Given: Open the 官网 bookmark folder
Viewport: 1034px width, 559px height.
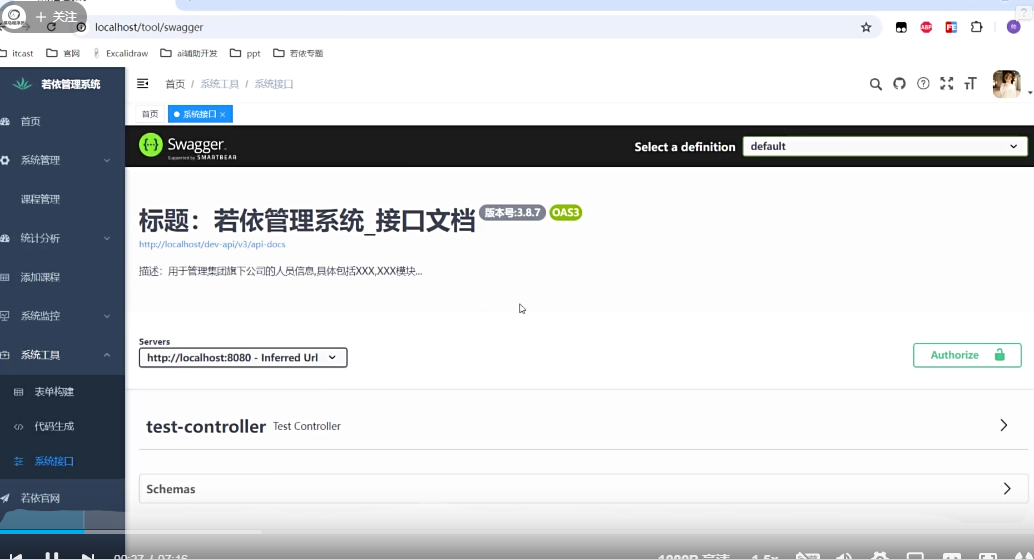Looking at the screenshot, I should click(x=63, y=53).
